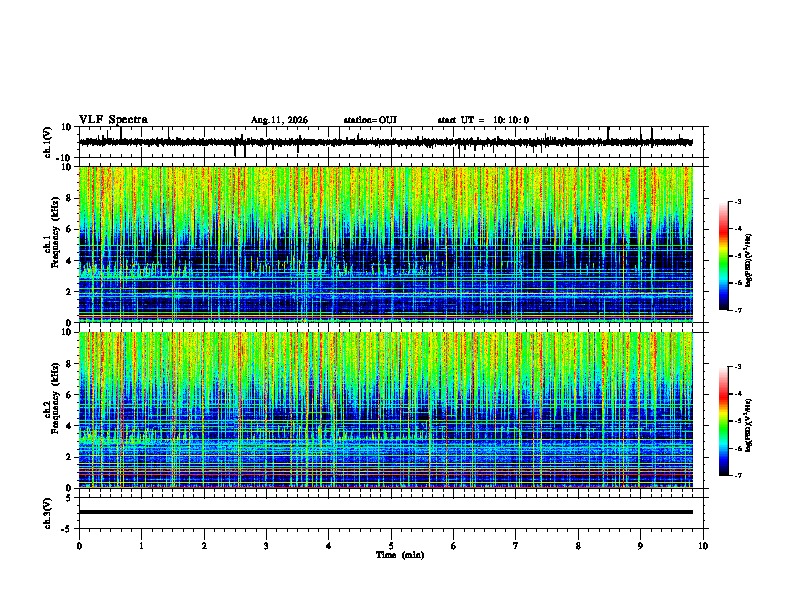Image resolution: width=792 pixels, height=612 pixels.
Task: Click the "-7" label on ch.2 color bar
Action: tap(737, 476)
